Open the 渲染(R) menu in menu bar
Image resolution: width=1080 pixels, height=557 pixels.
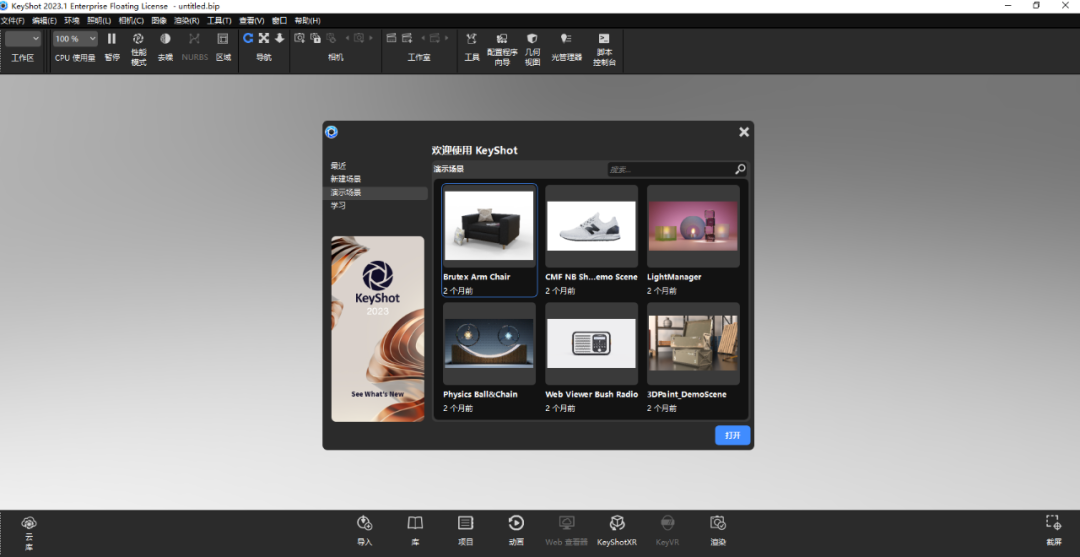pyautogui.click(x=186, y=20)
